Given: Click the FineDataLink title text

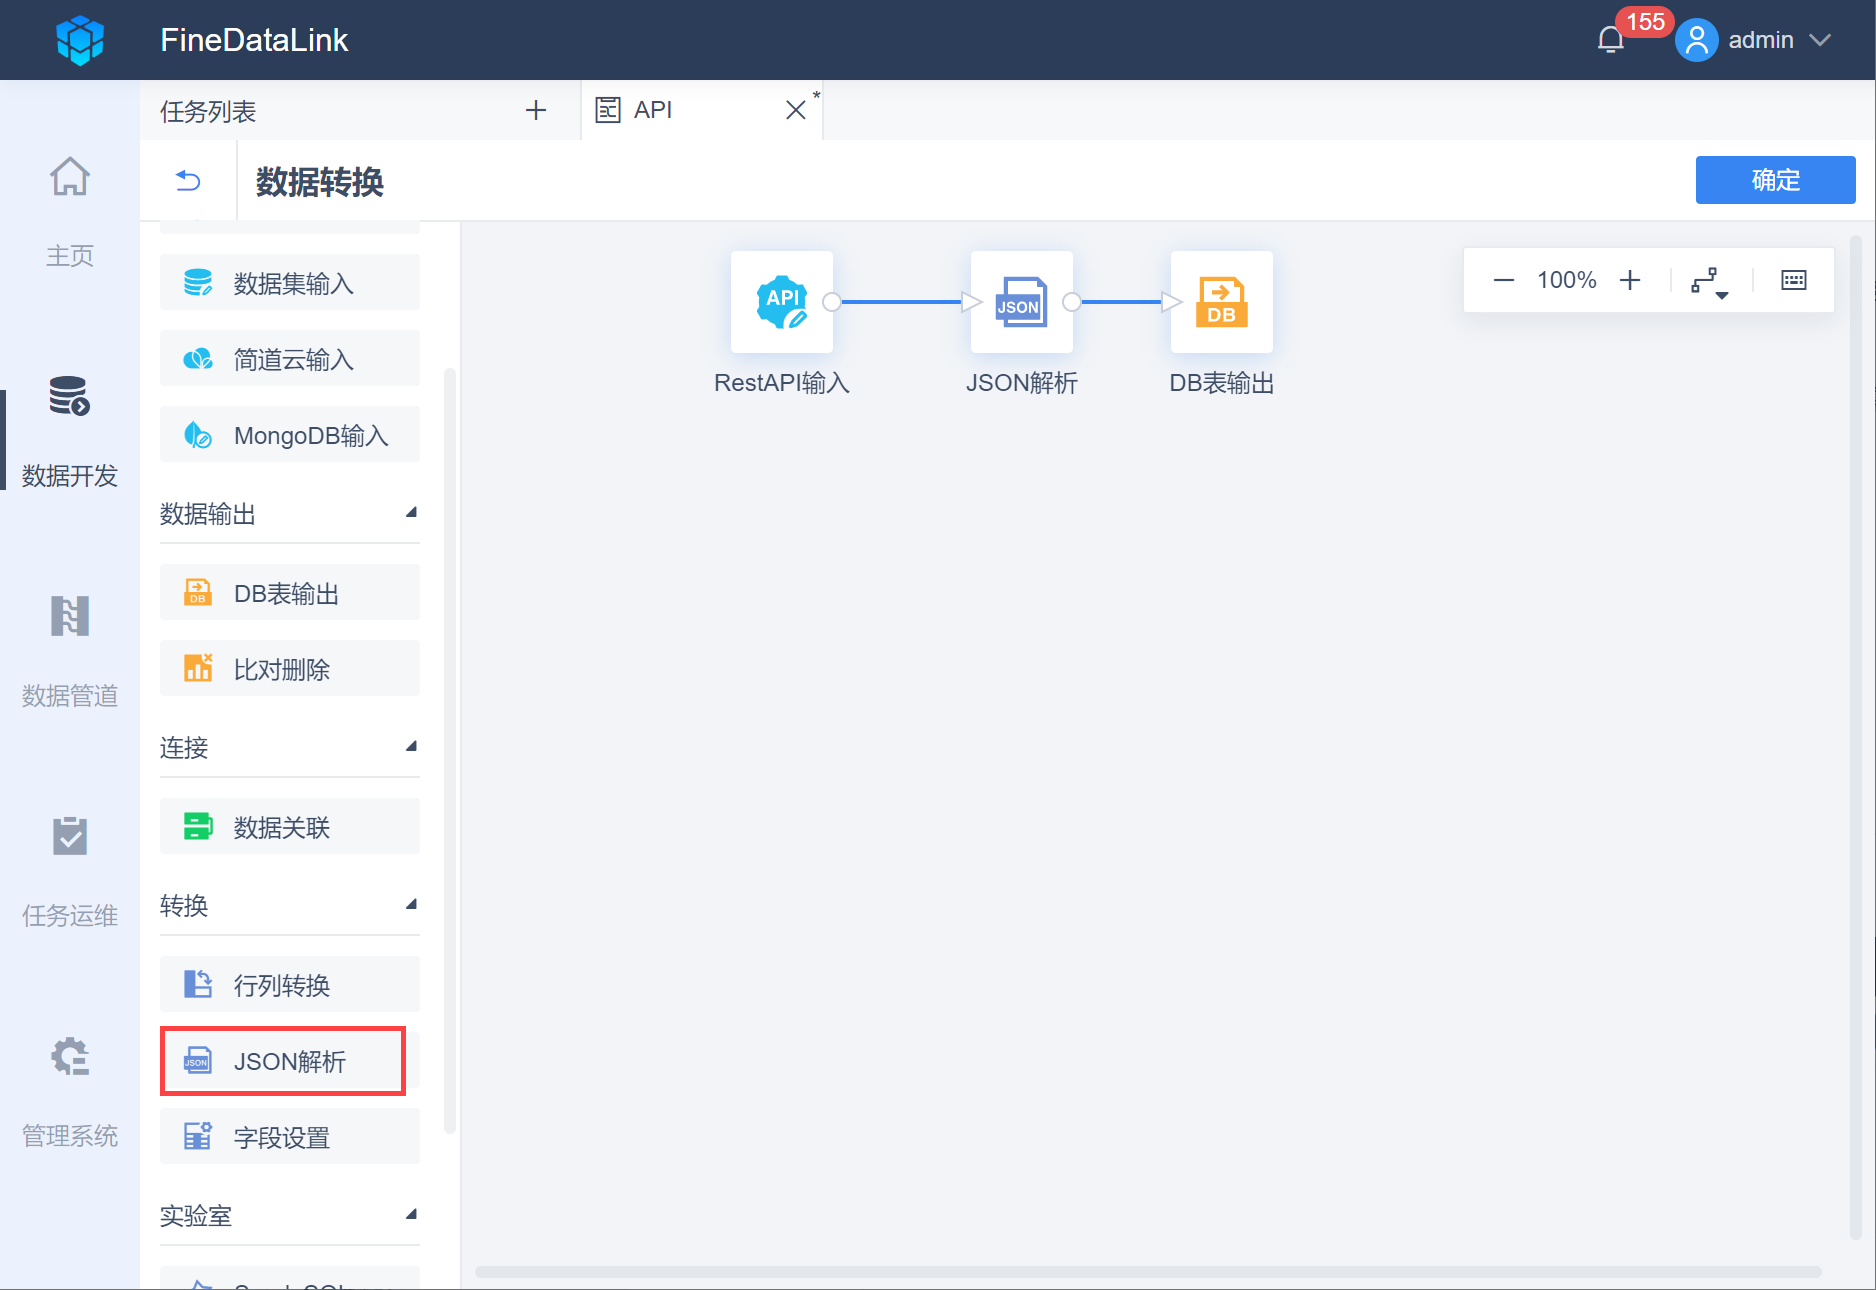Looking at the screenshot, I should pyautogui.click(x=254, y=40).
